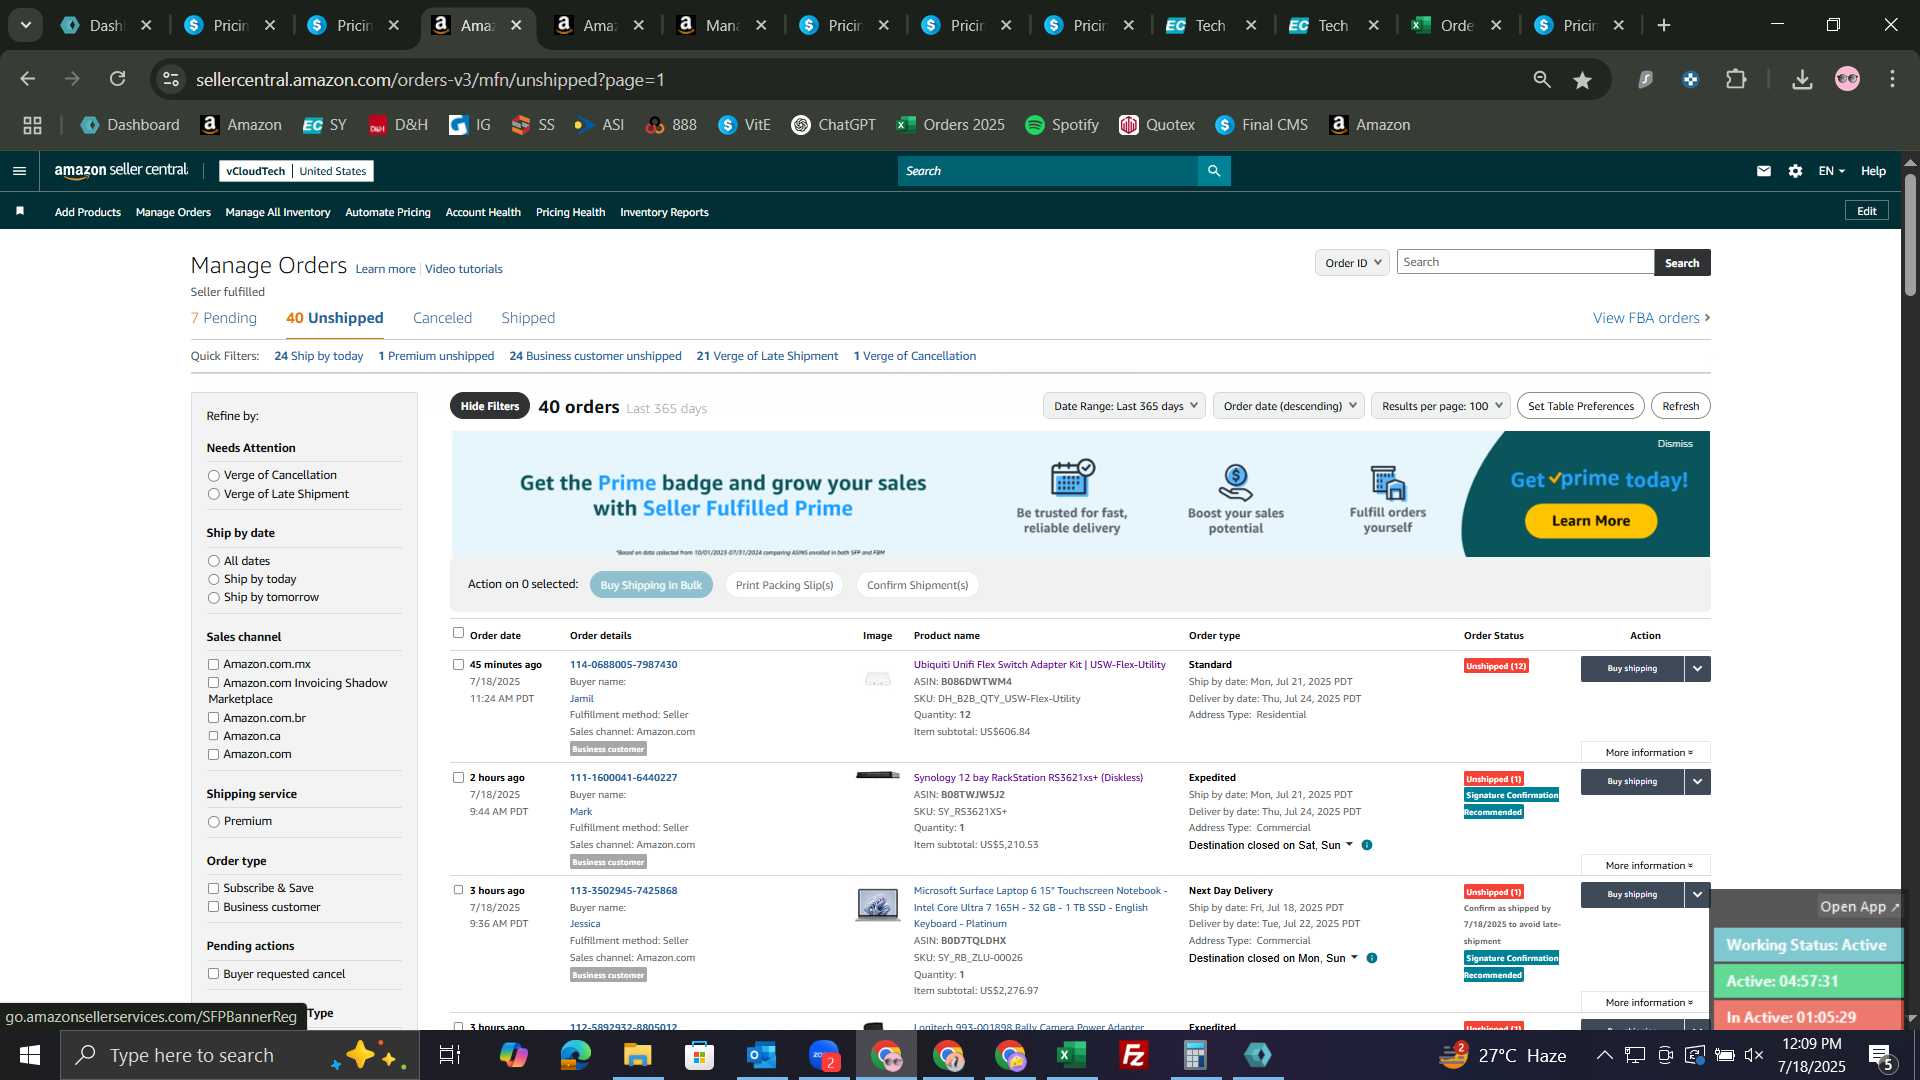
Task: Open the browser extensions puzzle icon
Action: (x=1737, y=79)
